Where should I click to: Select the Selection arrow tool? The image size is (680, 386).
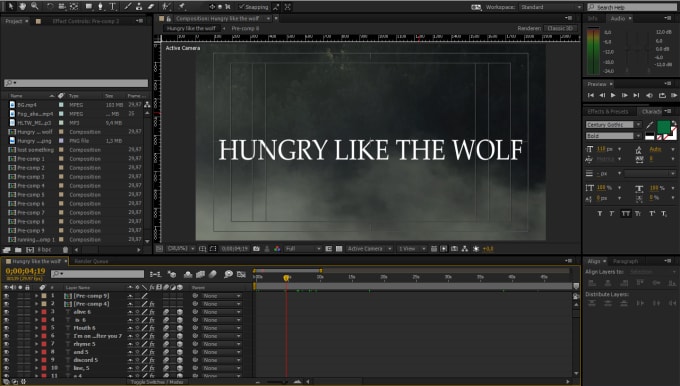coord(11,7)
